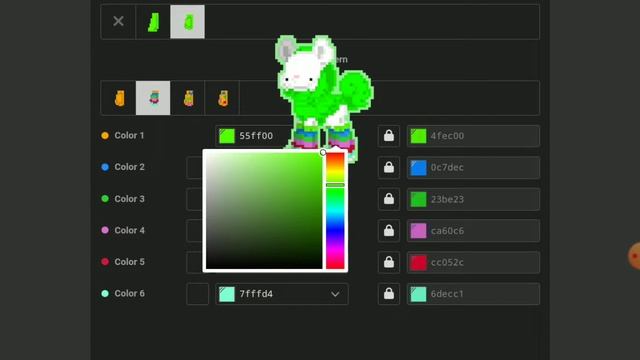Click the 6decc1 teal swatch
This screenshot has height=360, width=640.
418,294
